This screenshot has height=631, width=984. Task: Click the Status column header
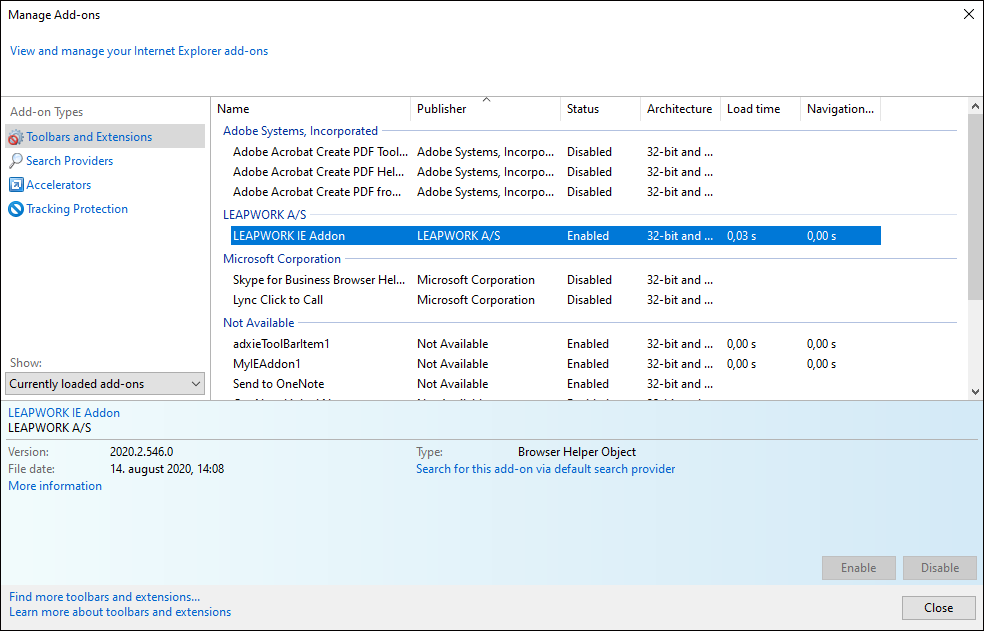coord(599,109)
